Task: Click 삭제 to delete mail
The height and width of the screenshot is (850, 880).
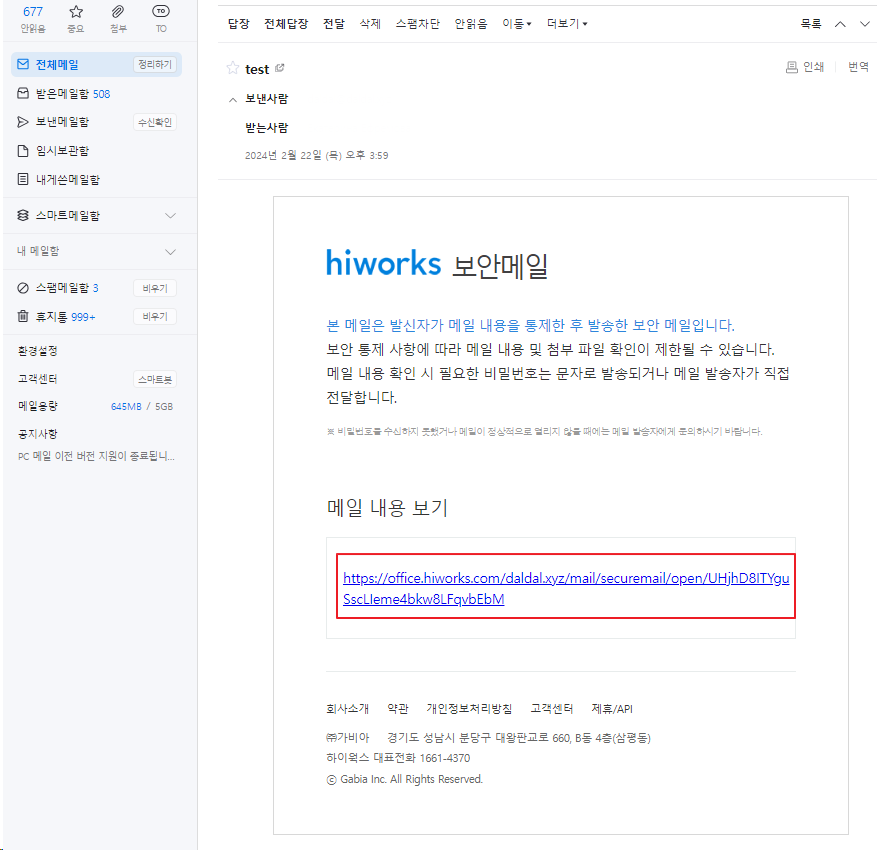Action: pyautogui.click(x=370, y=24)
